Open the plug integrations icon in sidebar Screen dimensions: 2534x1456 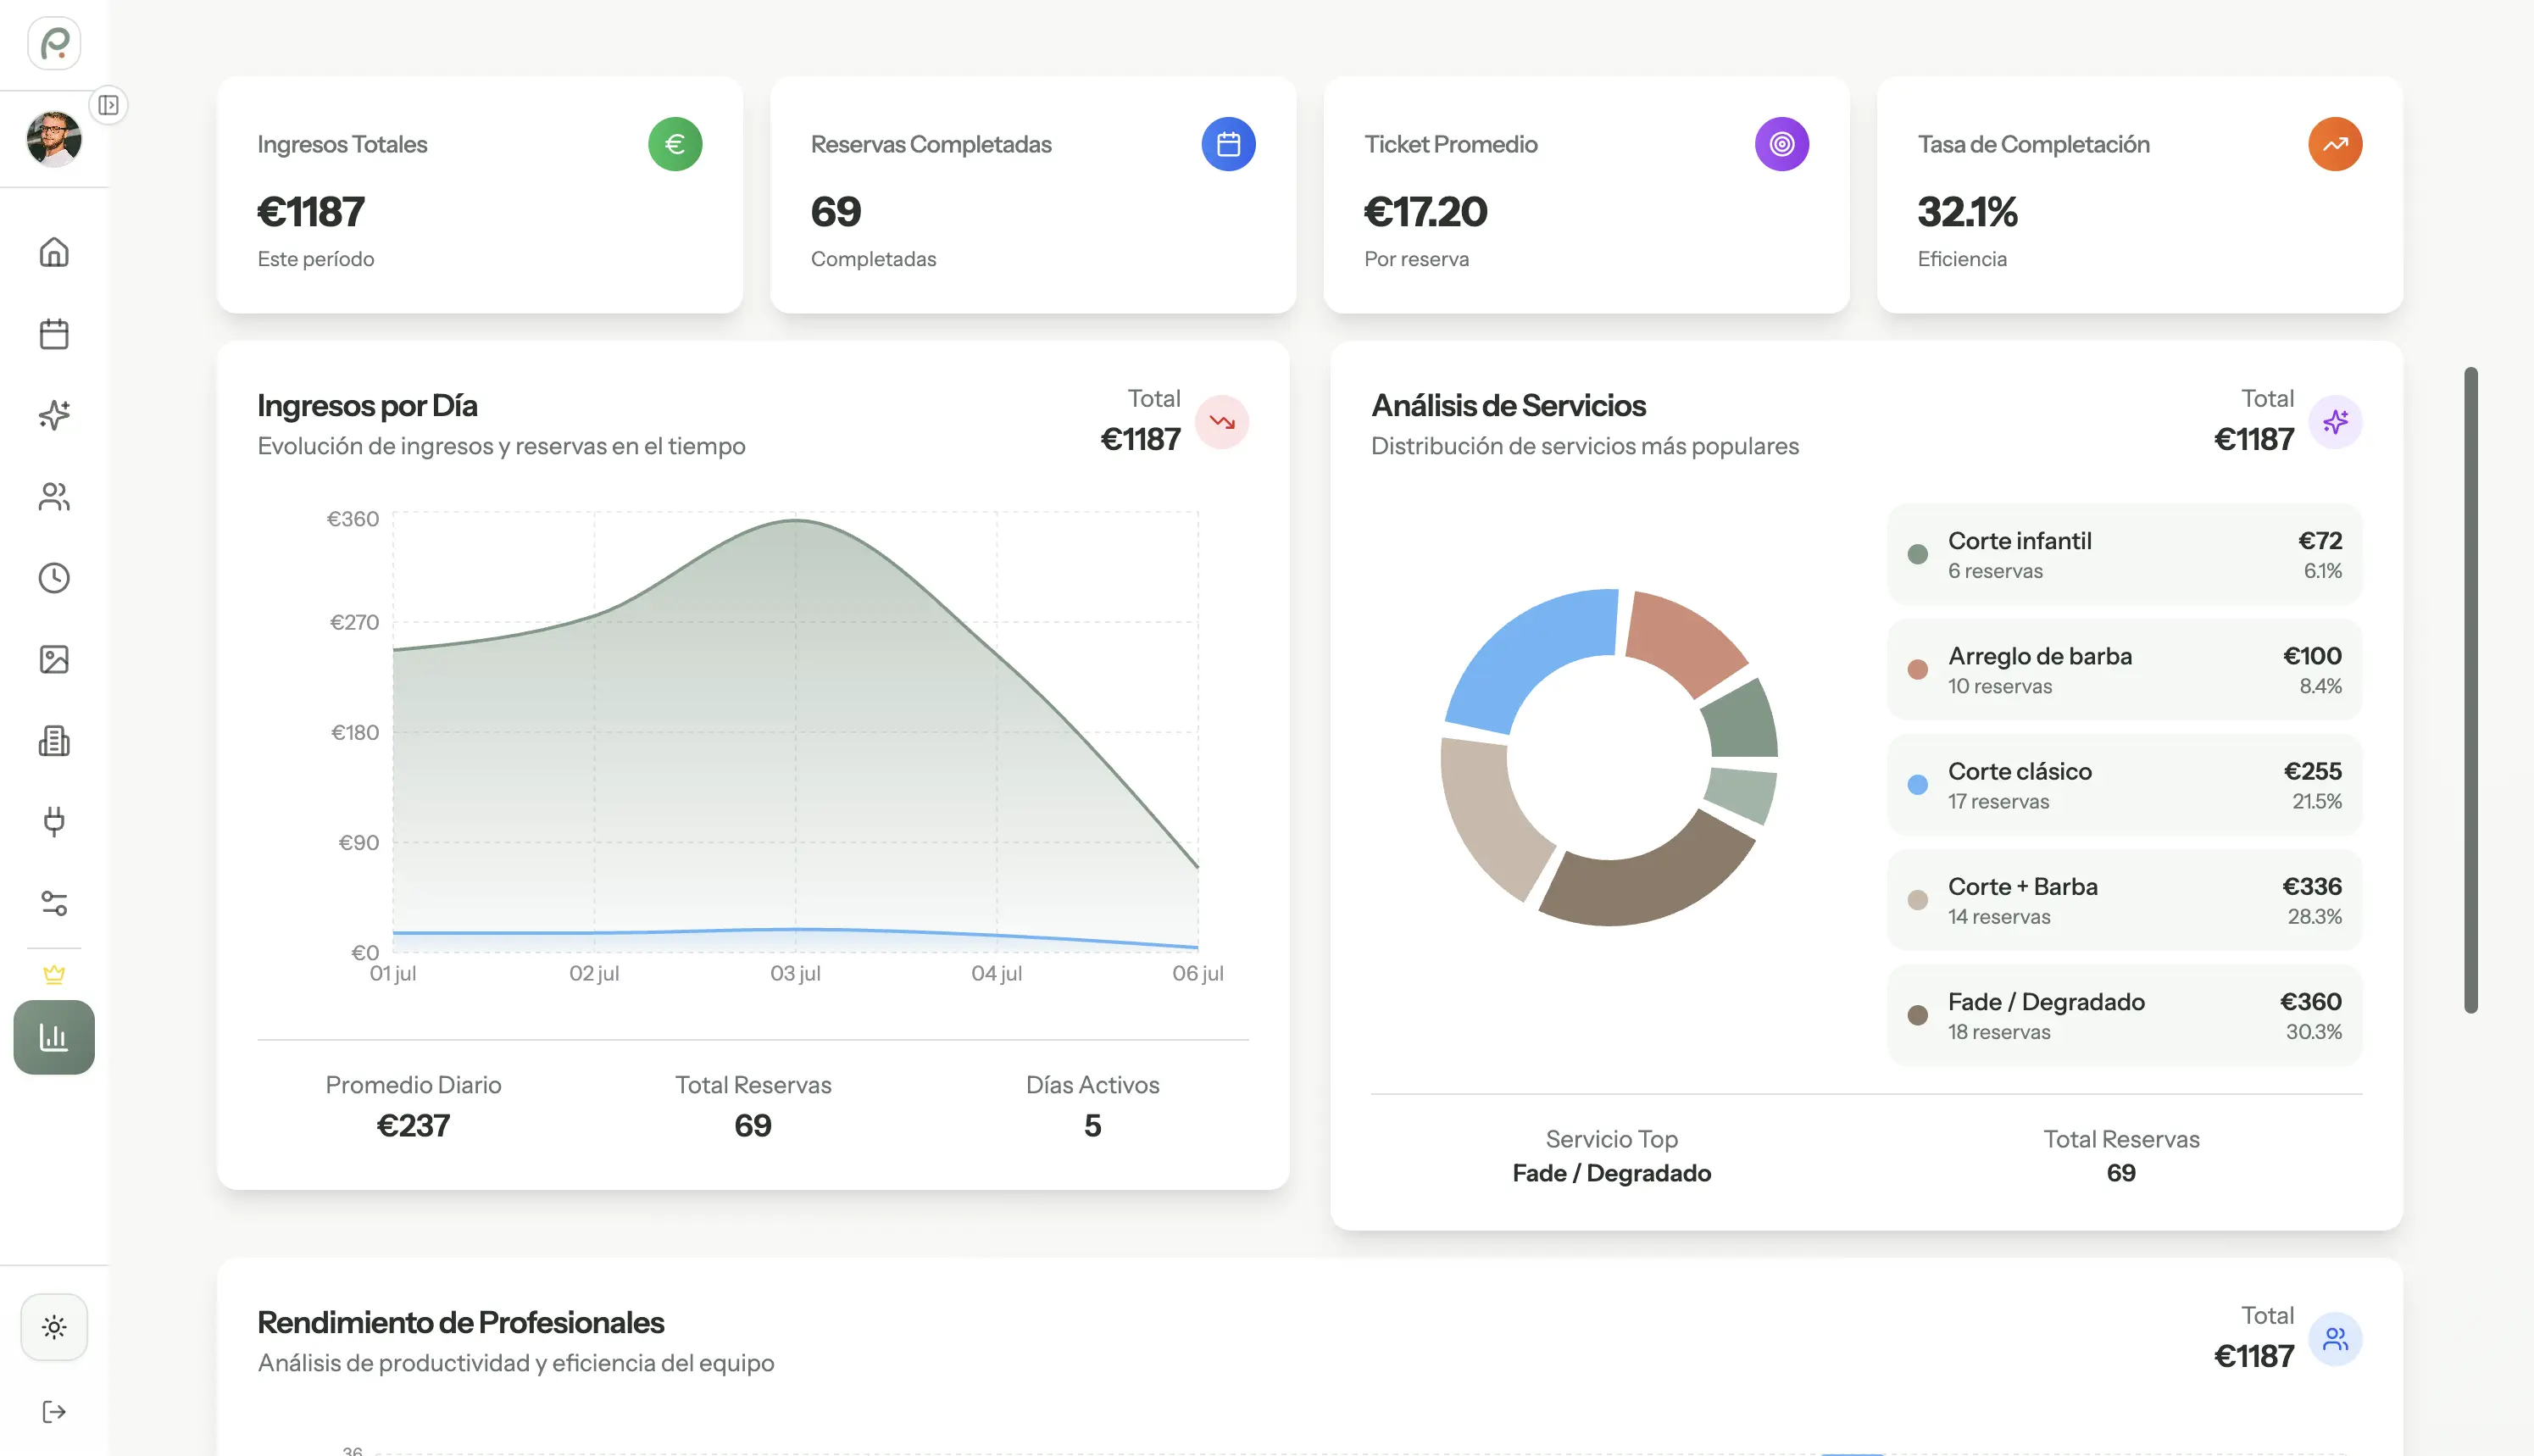pyautogui.click(x=54, y=822)
